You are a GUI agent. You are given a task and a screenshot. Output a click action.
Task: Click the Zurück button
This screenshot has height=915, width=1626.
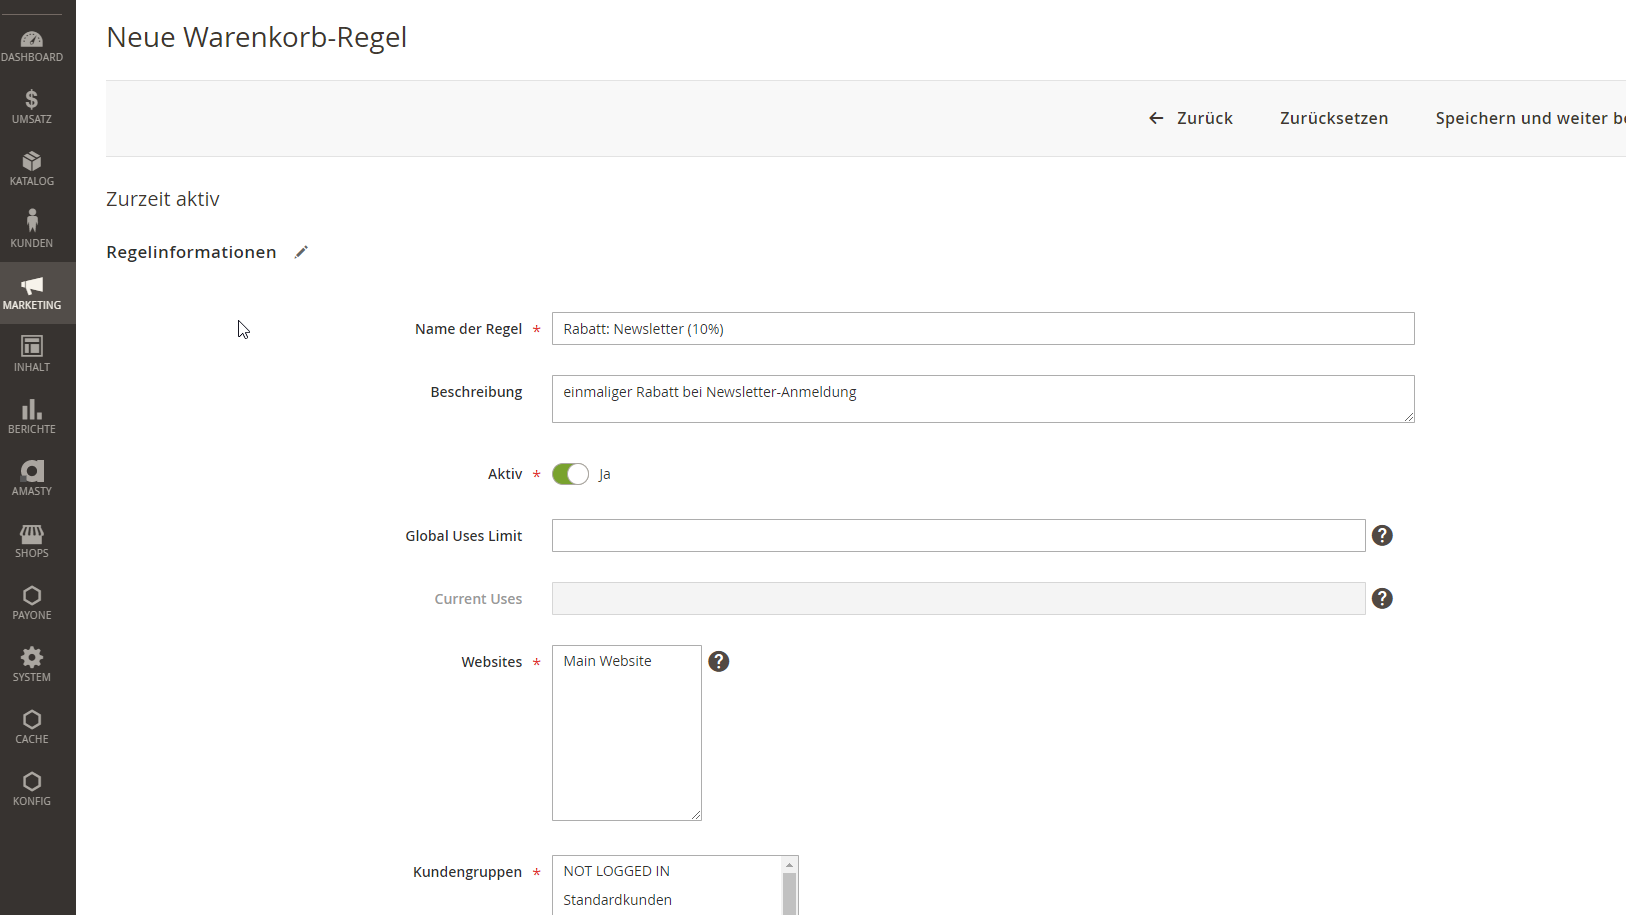click(x=1191, y=118)
